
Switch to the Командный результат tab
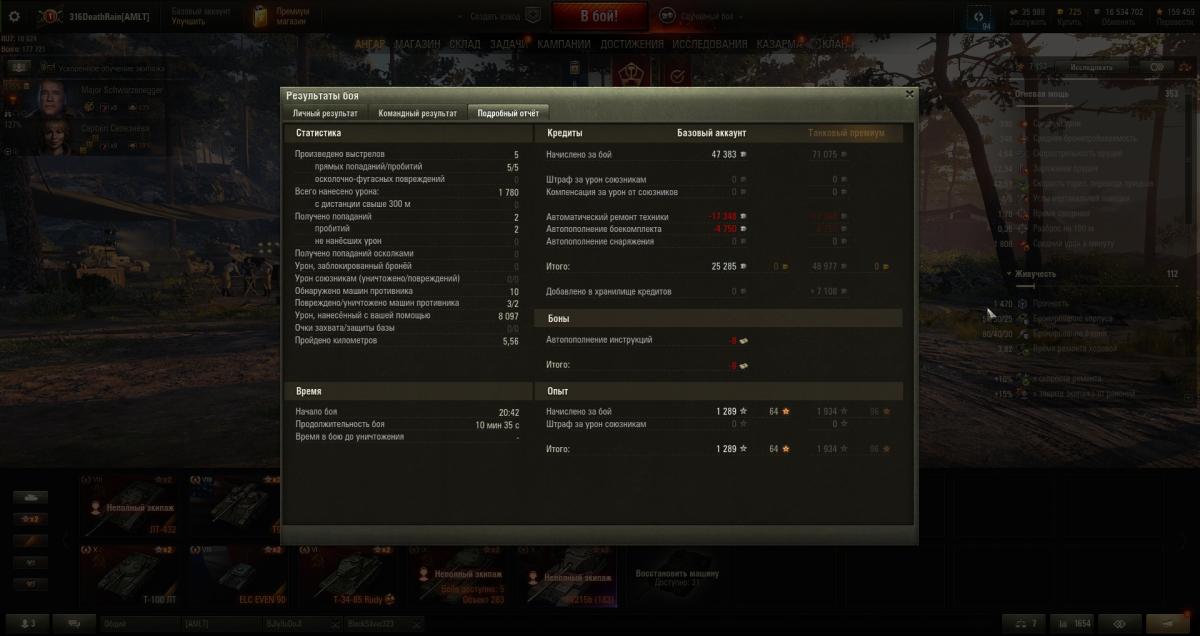pyautogui.click(x=418, y=113)
